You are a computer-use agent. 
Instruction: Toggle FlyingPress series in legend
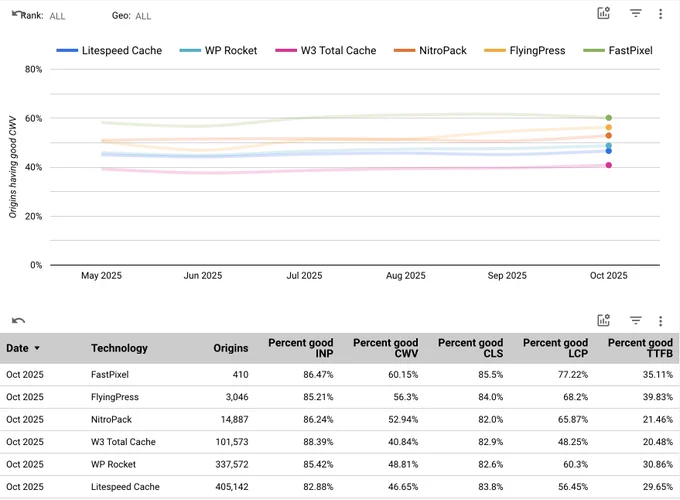tap(525, 50)
